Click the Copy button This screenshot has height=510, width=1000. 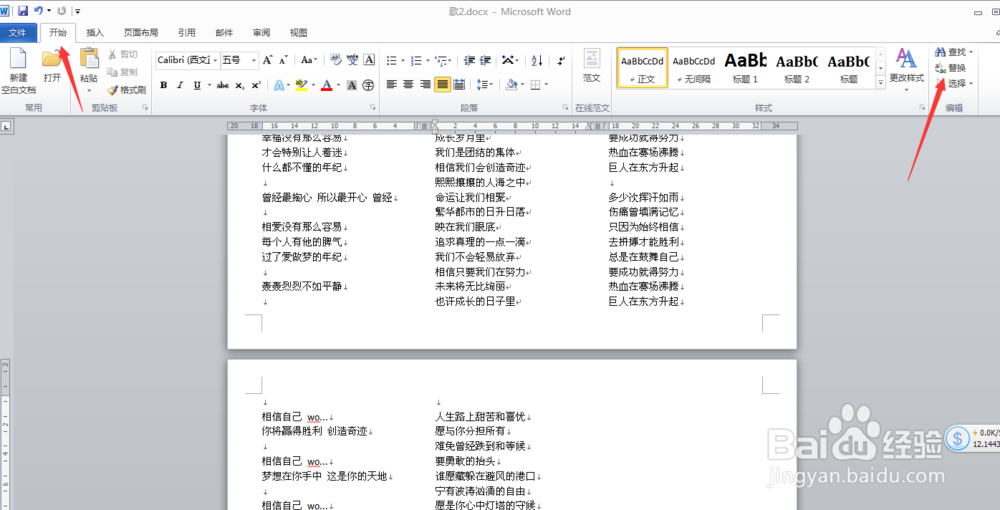(122, 72)
